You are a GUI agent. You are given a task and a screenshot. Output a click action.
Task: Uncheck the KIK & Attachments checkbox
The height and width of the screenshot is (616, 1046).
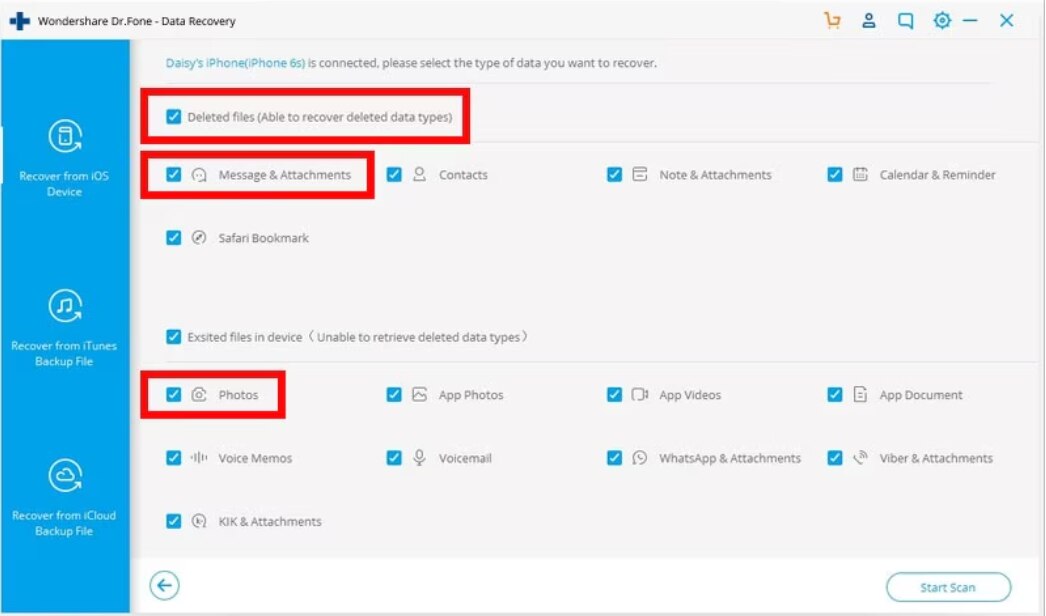click(x=173, y=521)
